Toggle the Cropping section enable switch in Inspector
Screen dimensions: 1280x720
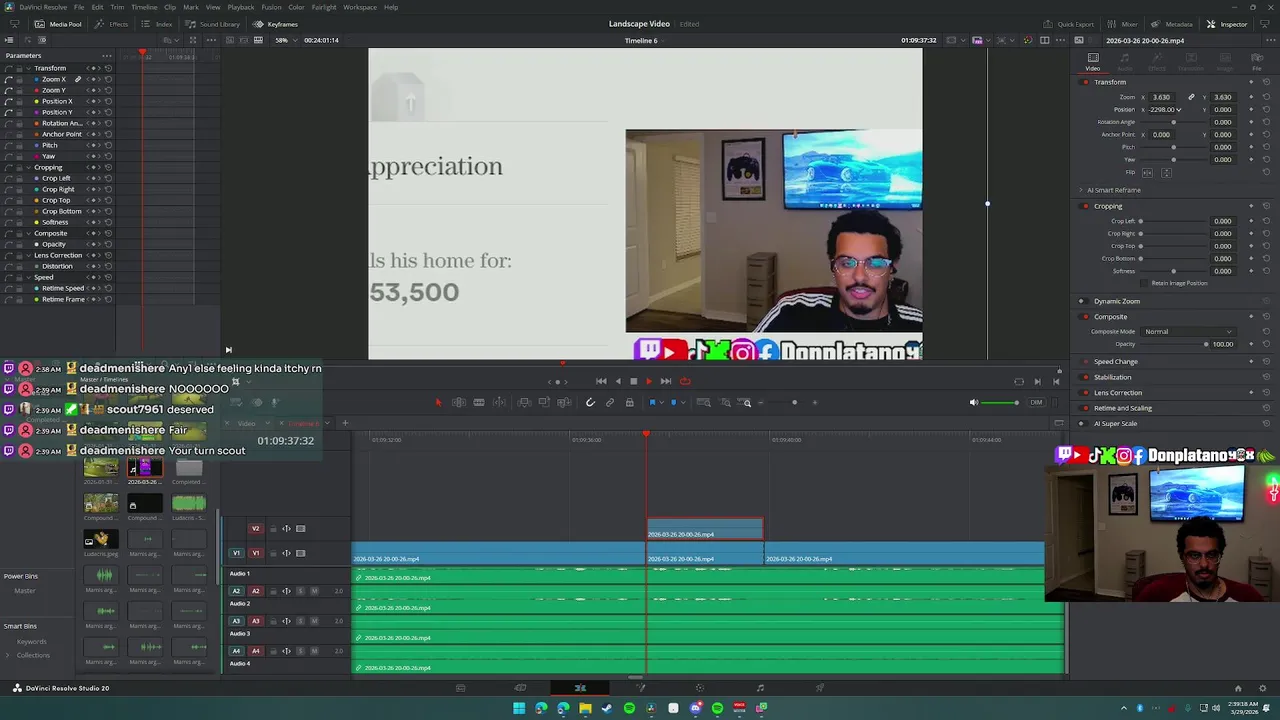point(1085,206)
